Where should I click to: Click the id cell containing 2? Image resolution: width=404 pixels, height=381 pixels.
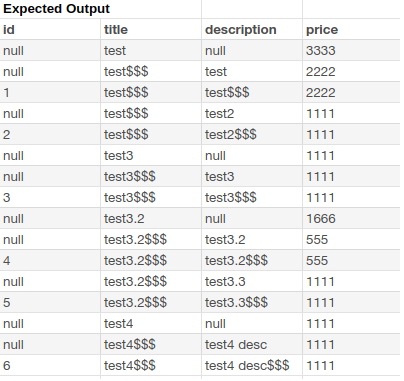(x=50, y=135)
